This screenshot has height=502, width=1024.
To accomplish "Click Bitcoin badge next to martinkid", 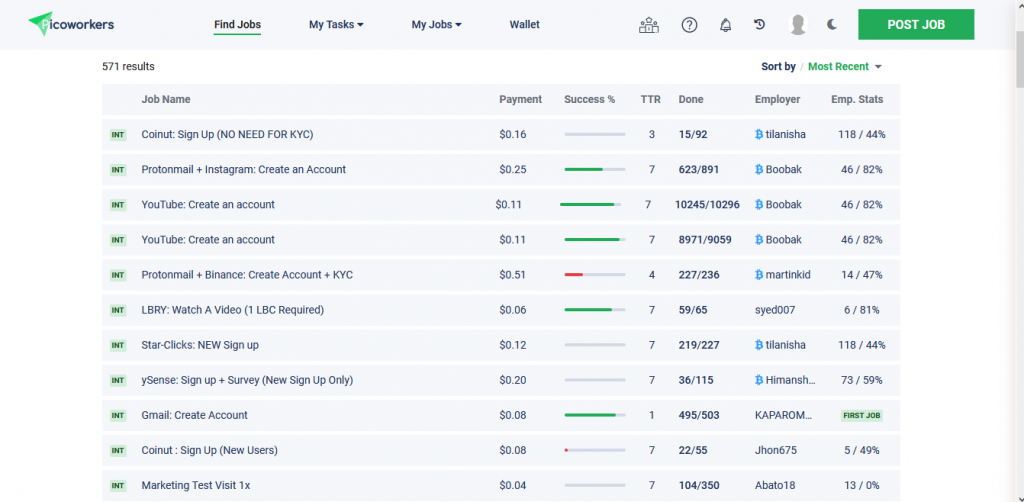I will (759, 275).
